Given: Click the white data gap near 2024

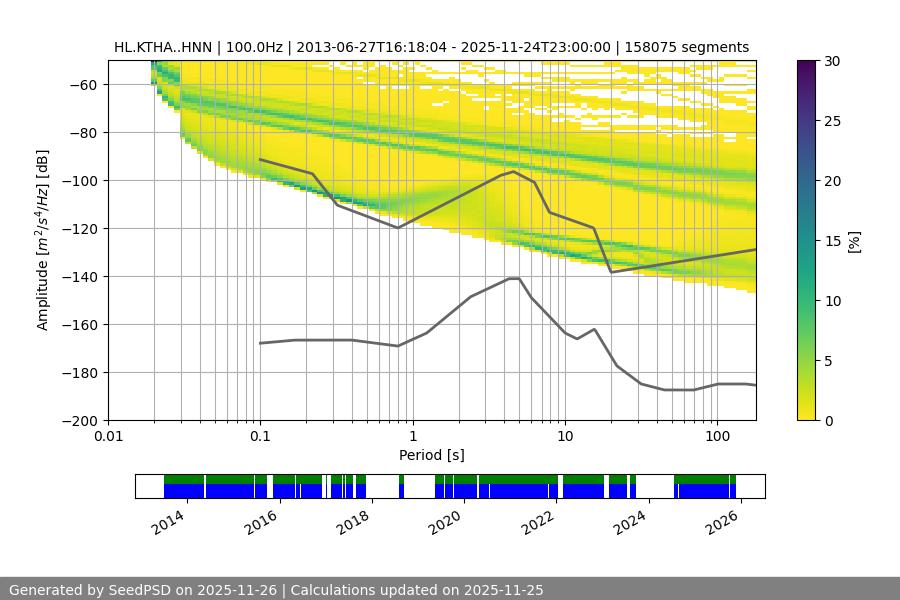Looking at the screenshot, I should (654, 486).
